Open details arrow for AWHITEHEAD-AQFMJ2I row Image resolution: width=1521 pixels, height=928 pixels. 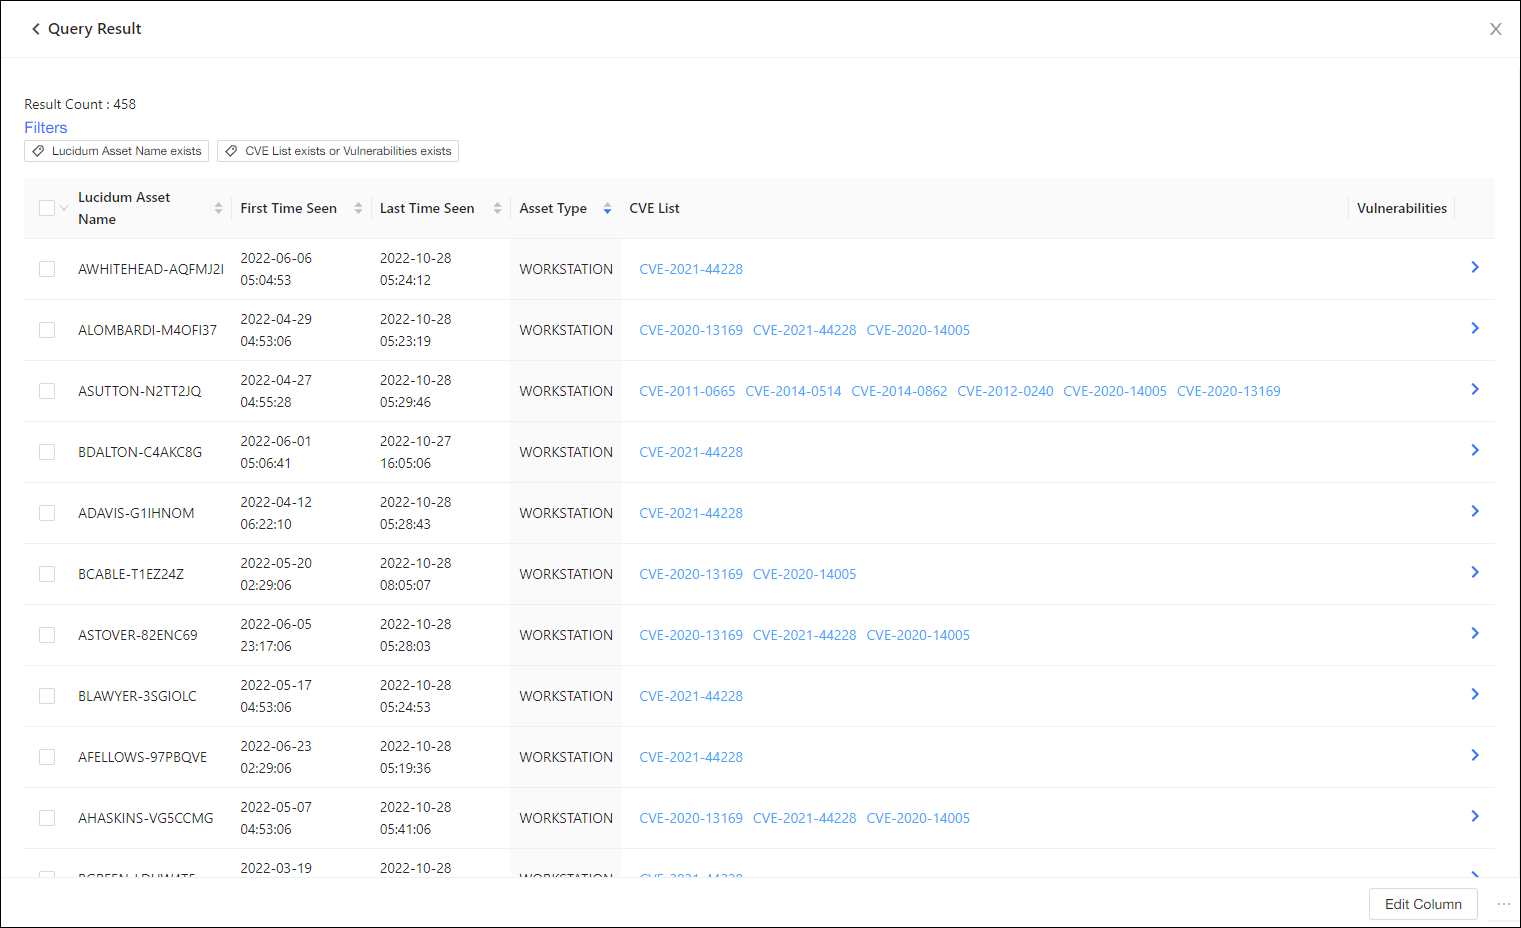click(x=1475, y=267)
